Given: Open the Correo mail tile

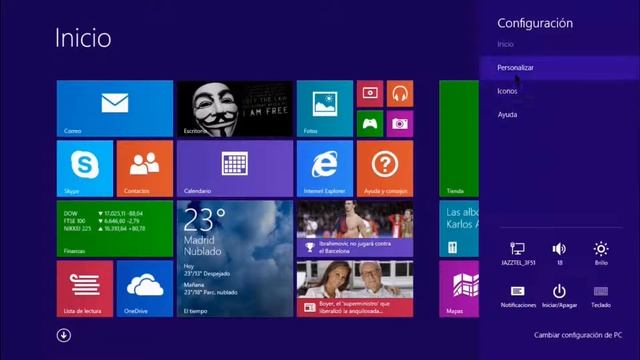Looking at the screenshot, I should (115, 109).
